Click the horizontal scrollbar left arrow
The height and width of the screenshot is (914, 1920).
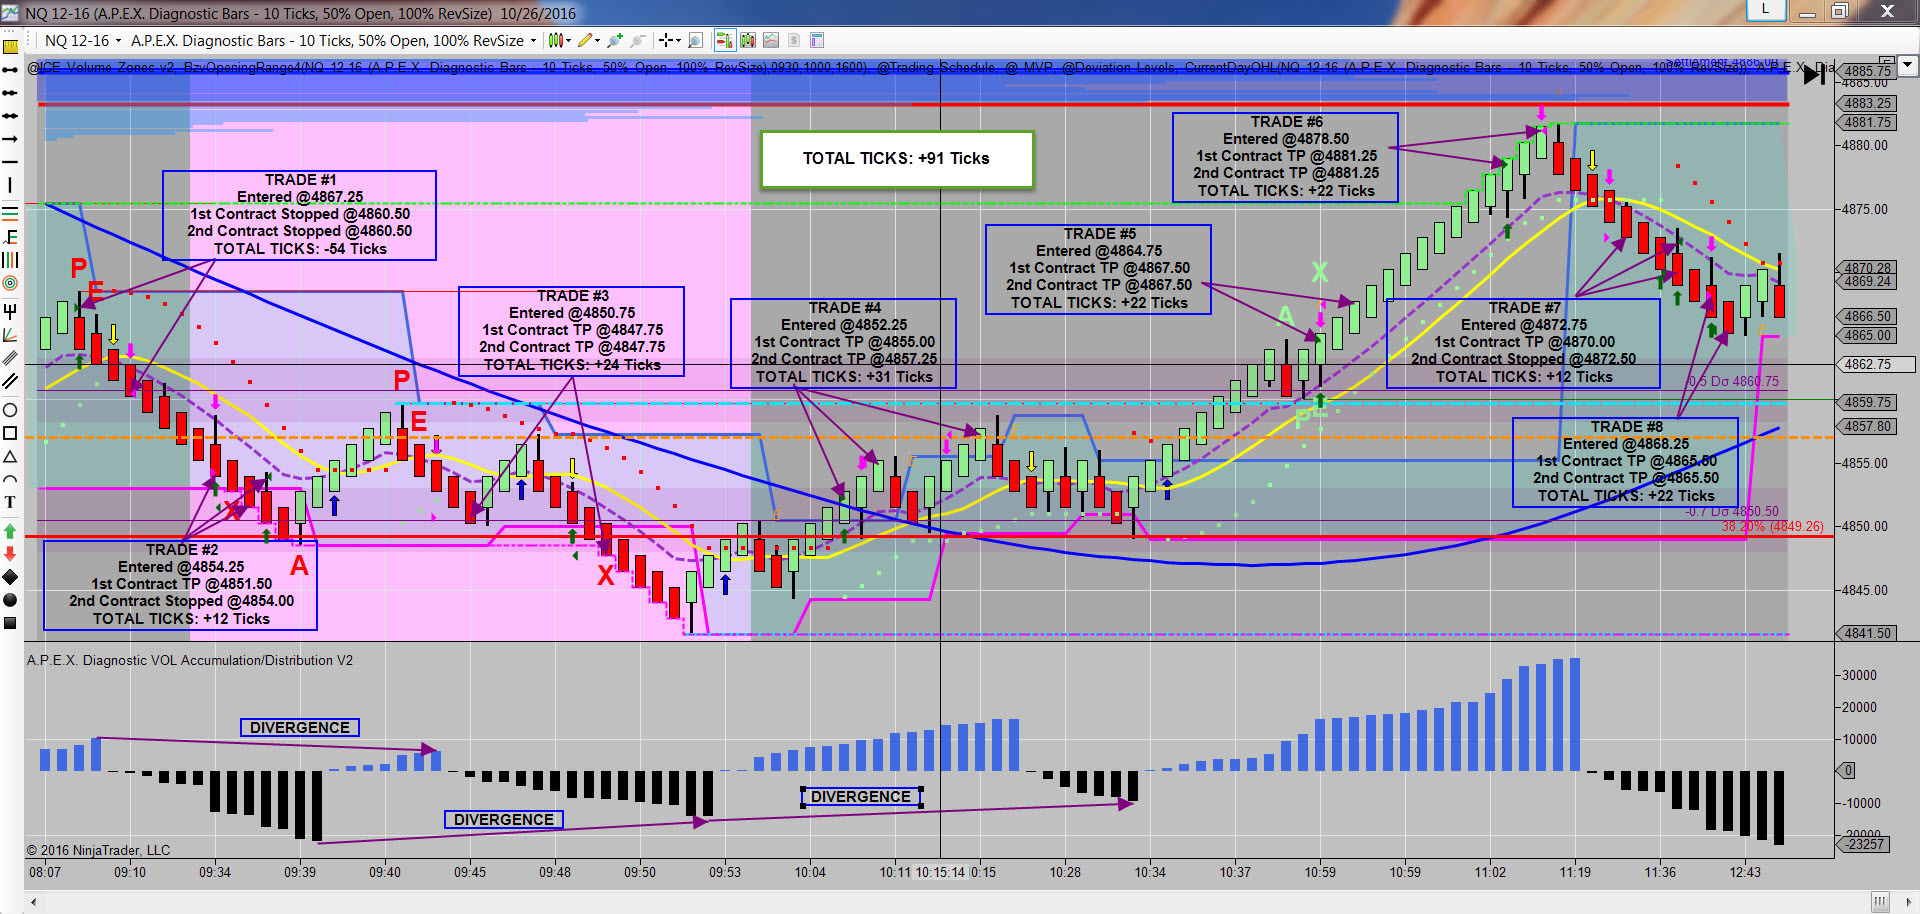point(33,902)
